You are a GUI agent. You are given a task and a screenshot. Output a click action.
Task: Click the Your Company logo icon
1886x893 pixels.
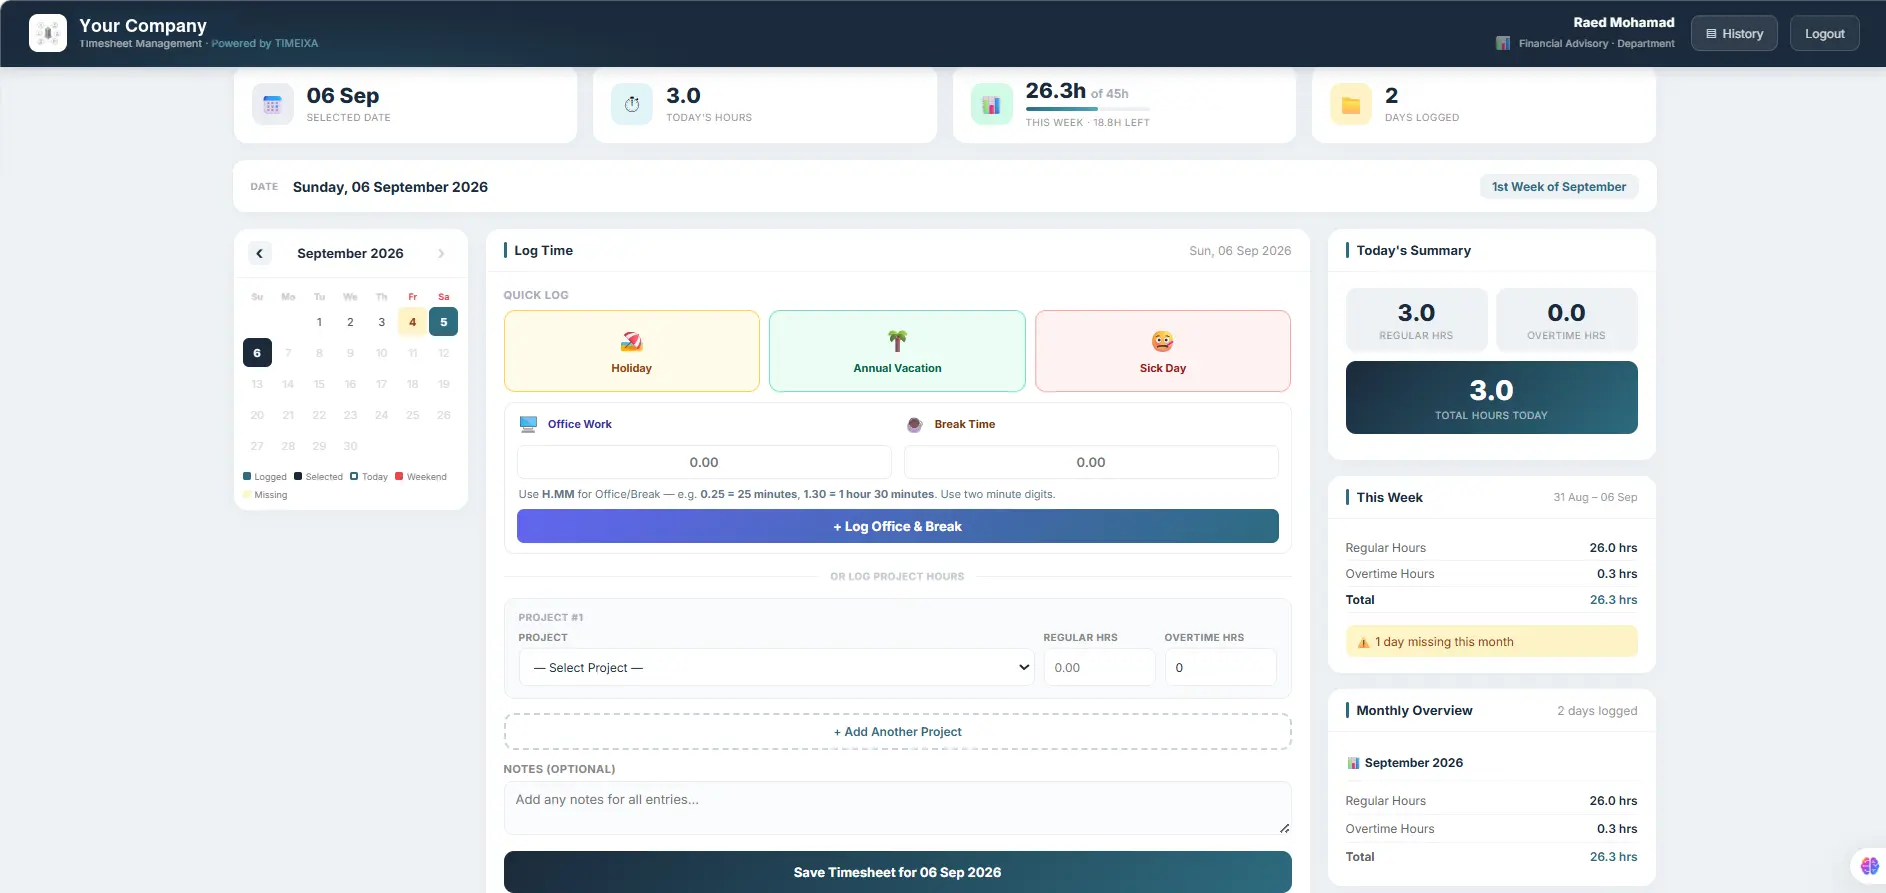tap(48, 33)
